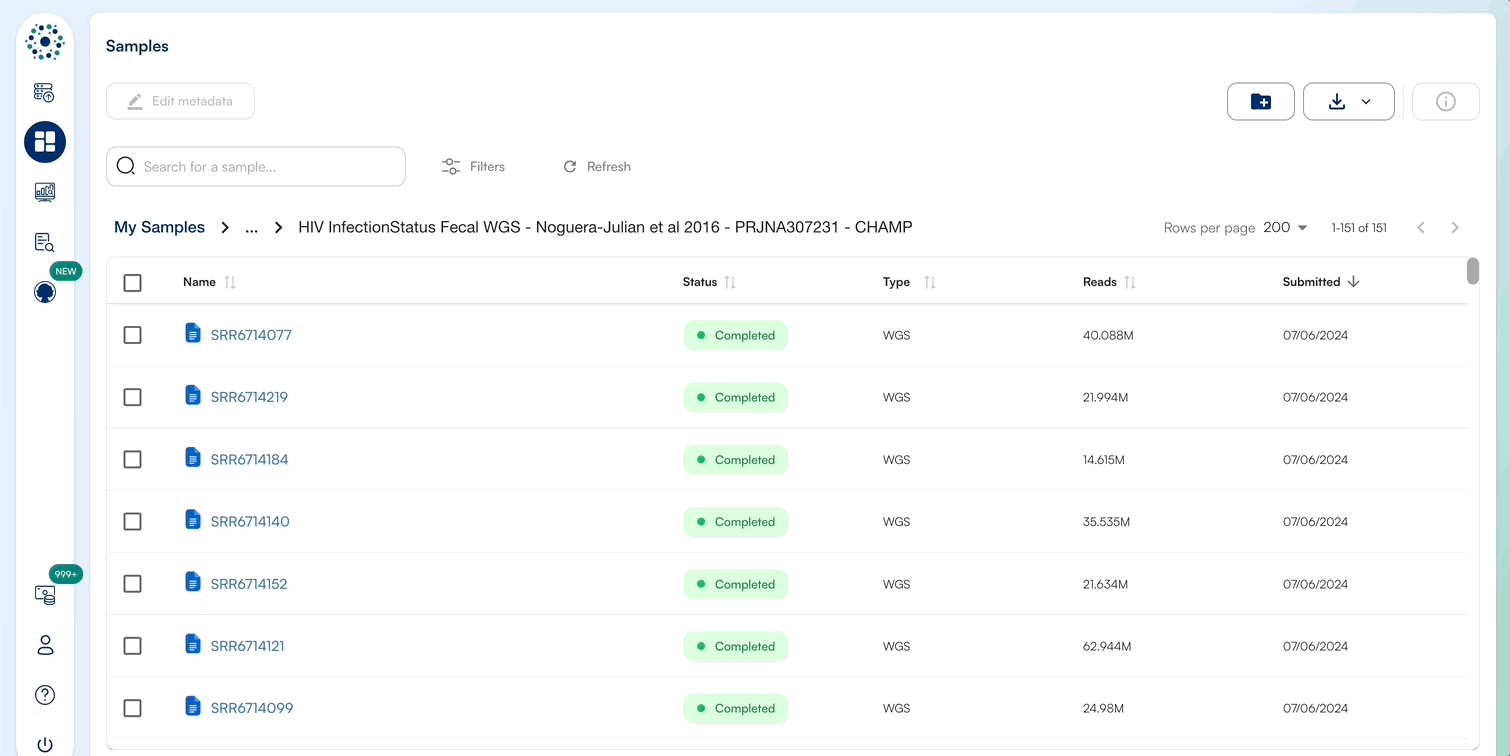Click the document search icon in sidebar
This screenshot has height=756, width=1510.
(x=44, y=242)
